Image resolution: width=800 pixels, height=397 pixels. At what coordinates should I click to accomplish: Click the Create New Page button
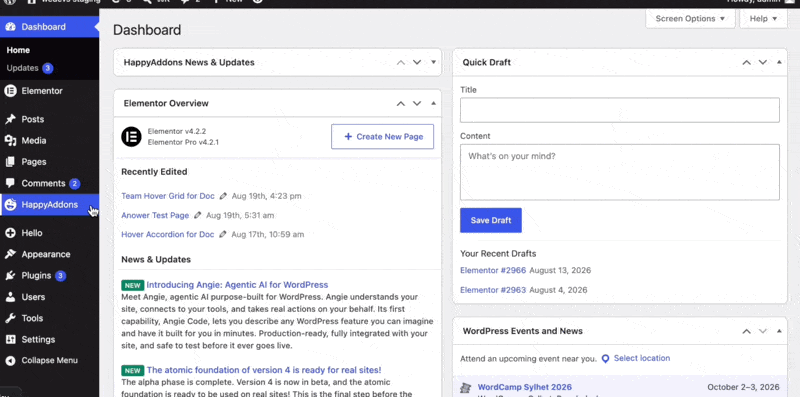383,137
